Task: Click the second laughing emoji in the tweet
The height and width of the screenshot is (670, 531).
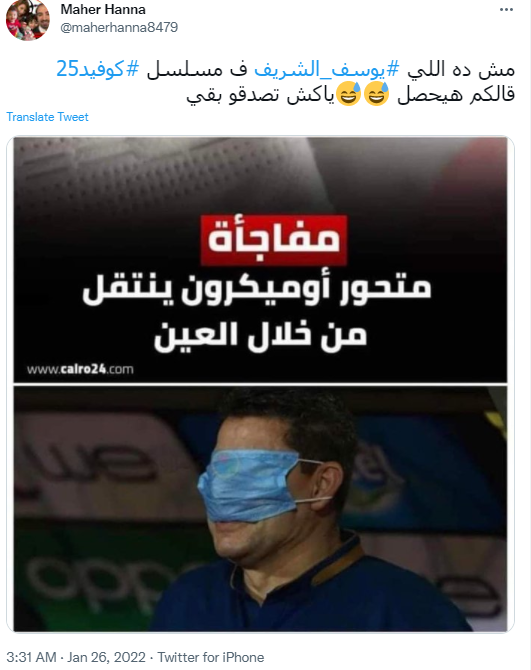Action: 349,94
